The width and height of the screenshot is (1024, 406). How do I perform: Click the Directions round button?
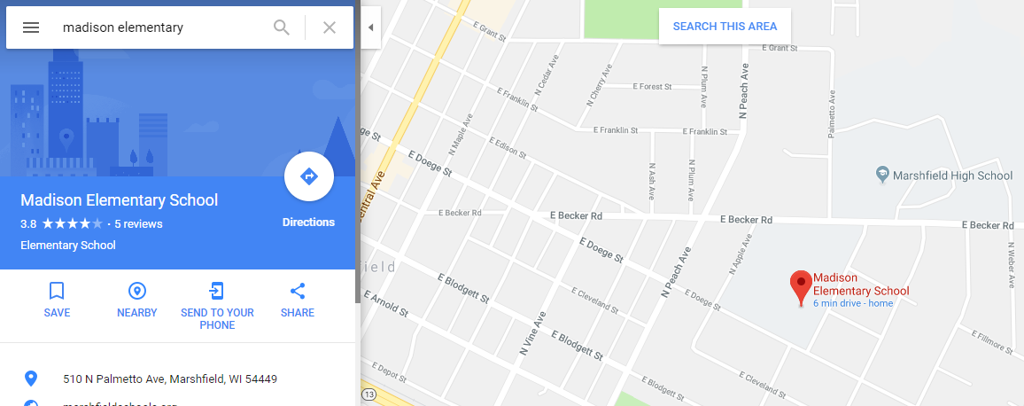coord(309,176)
